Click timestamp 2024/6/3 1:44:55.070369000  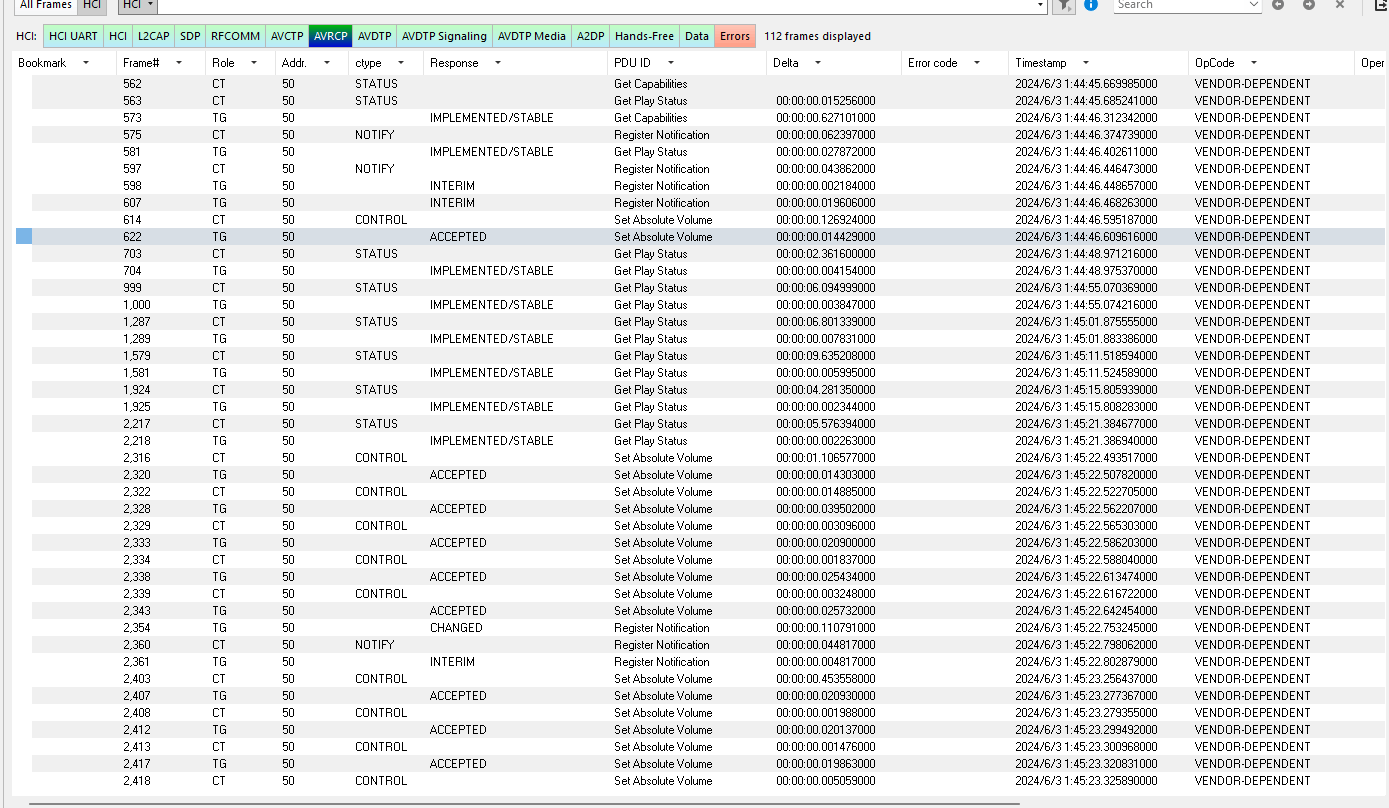pyautogui.click(x=1086, y=288)
